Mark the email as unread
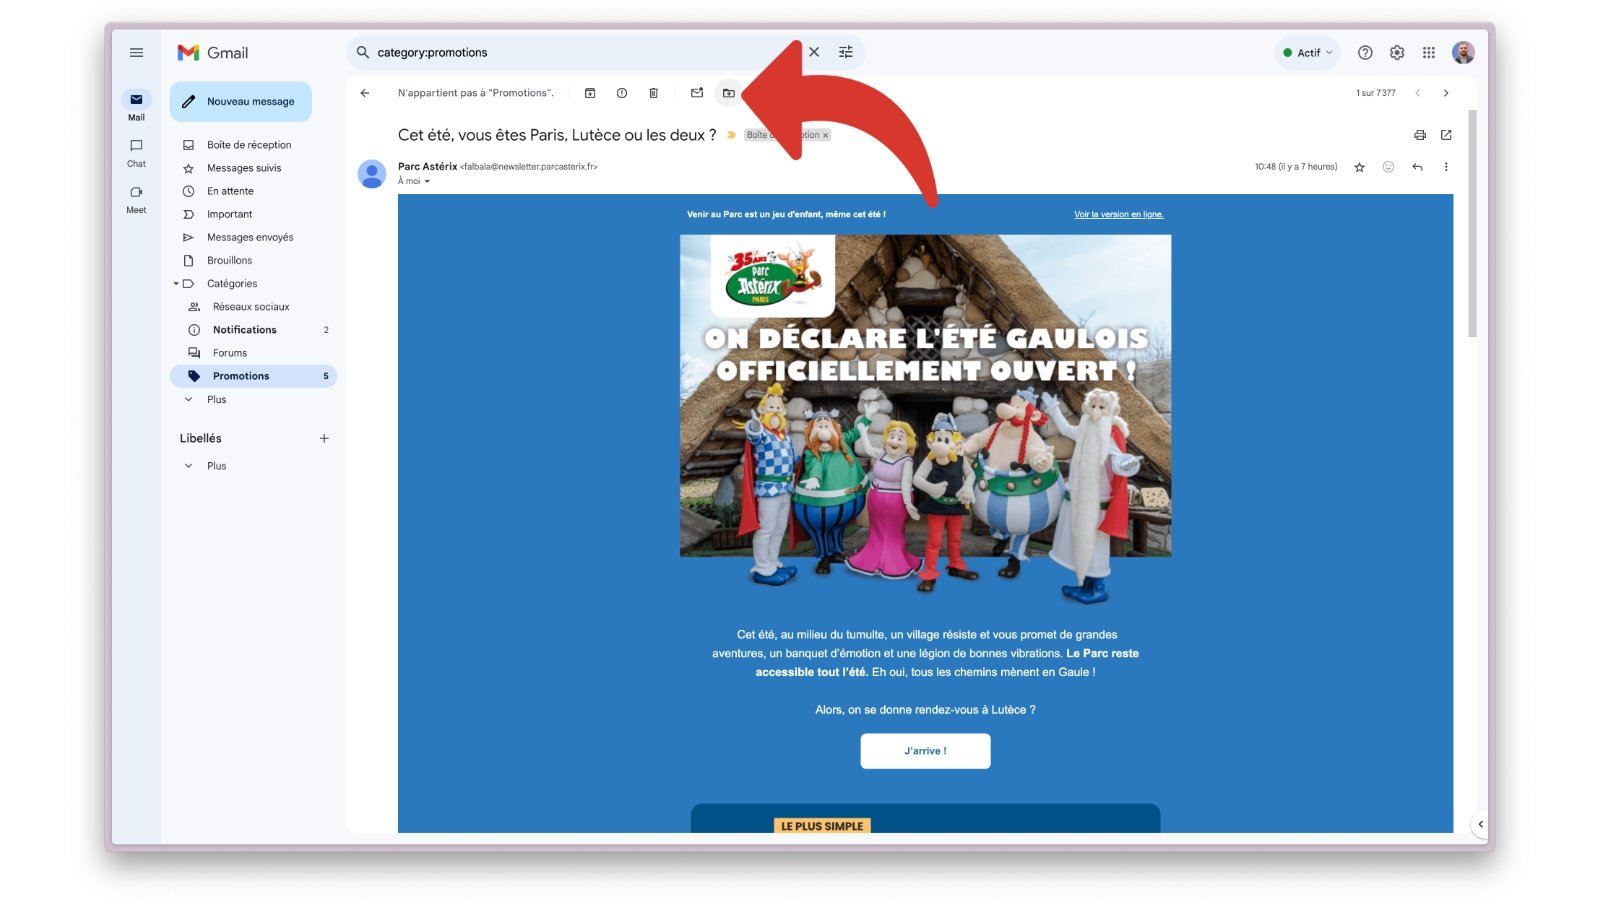Screen dimensions: 1600x900 click(x=697, y=93)
